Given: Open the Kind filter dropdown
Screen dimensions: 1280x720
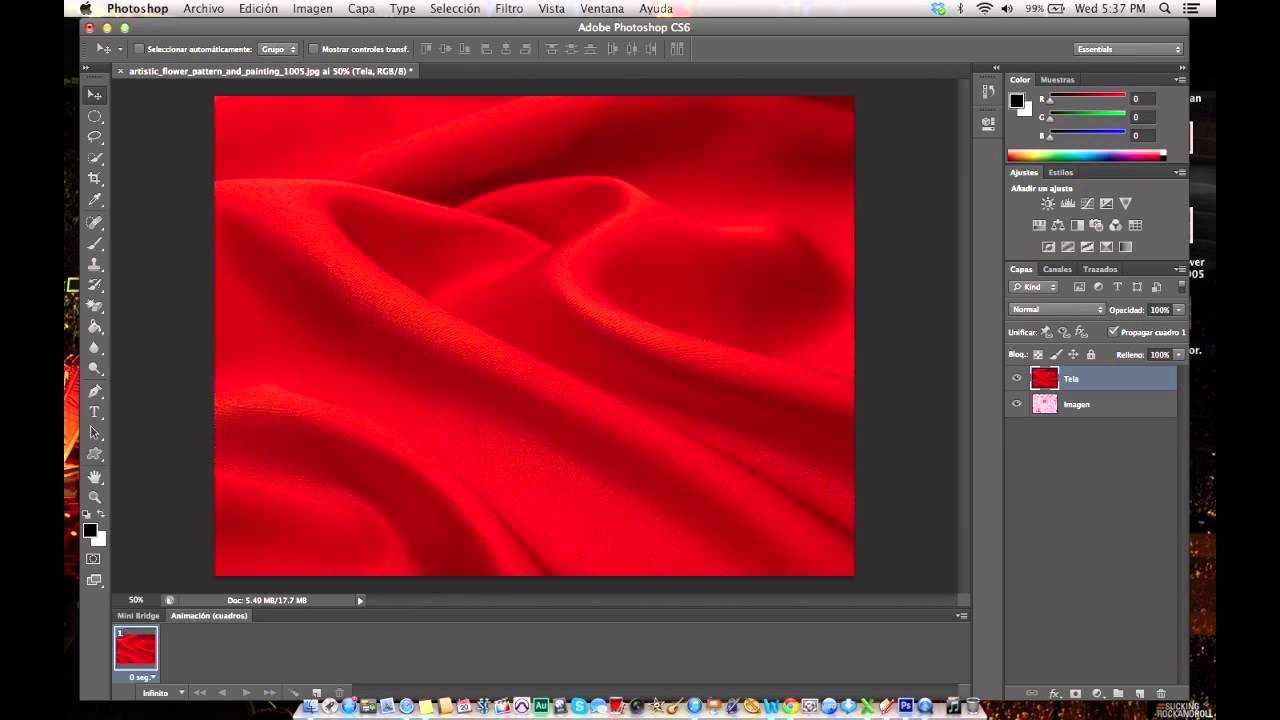Looking at the screenshot, I should click(1034, 287).
